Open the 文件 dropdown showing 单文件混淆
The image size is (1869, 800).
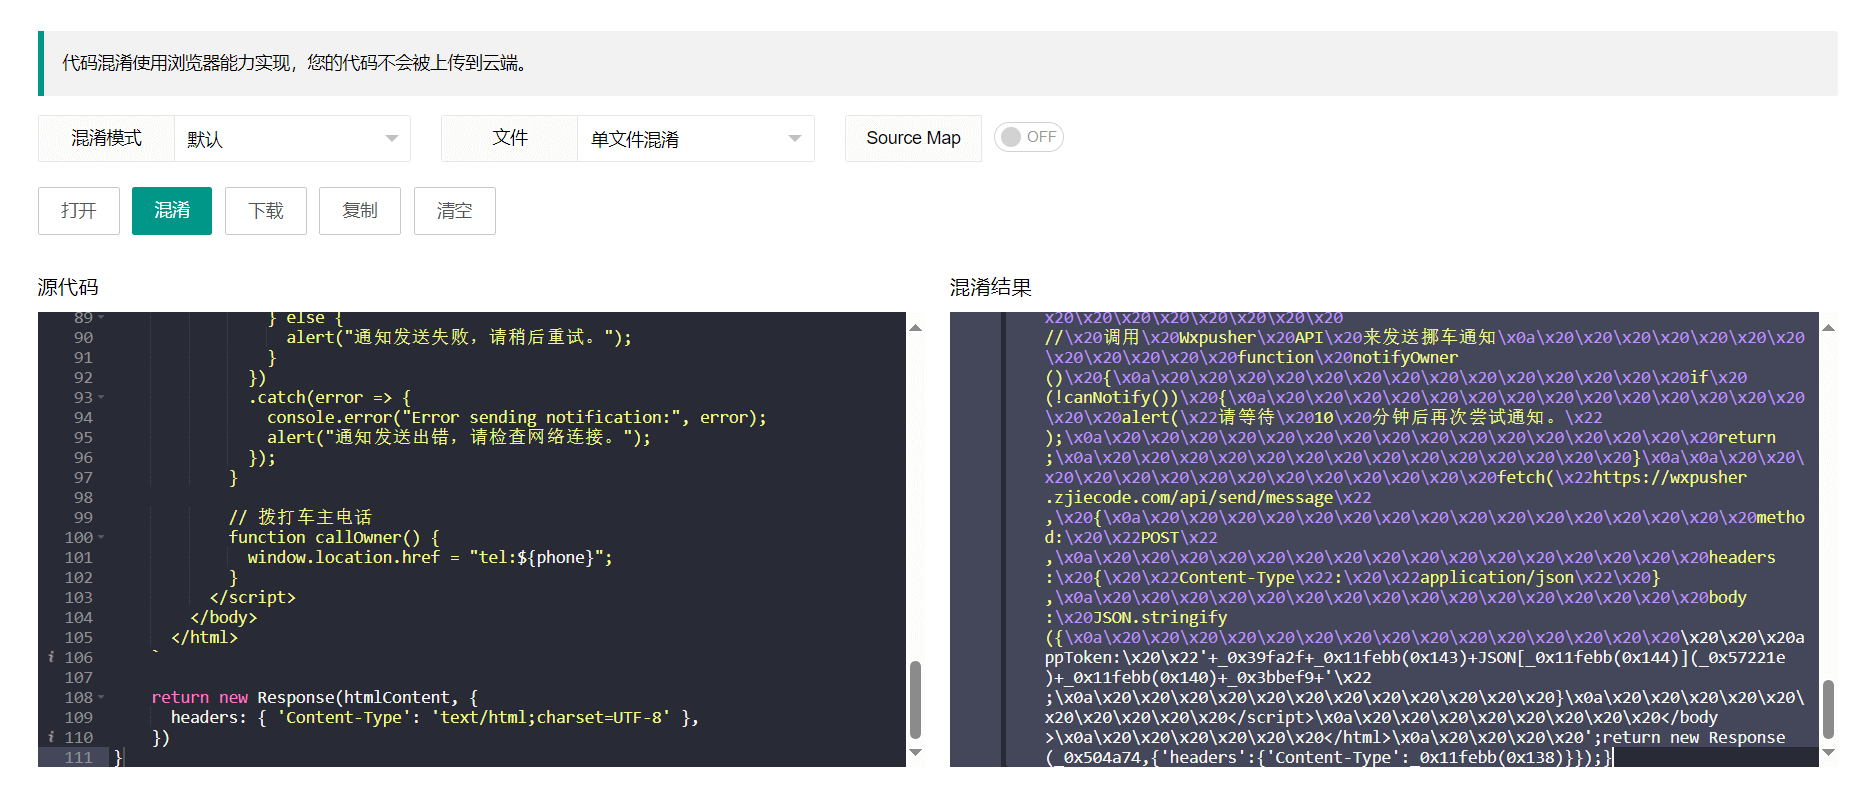coord(696,139)
